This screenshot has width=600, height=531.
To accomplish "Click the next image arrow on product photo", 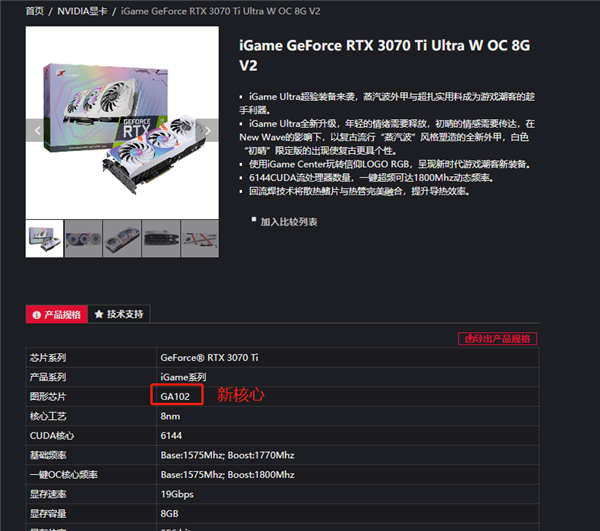I will pyautogui.click(x=207, y=130).
